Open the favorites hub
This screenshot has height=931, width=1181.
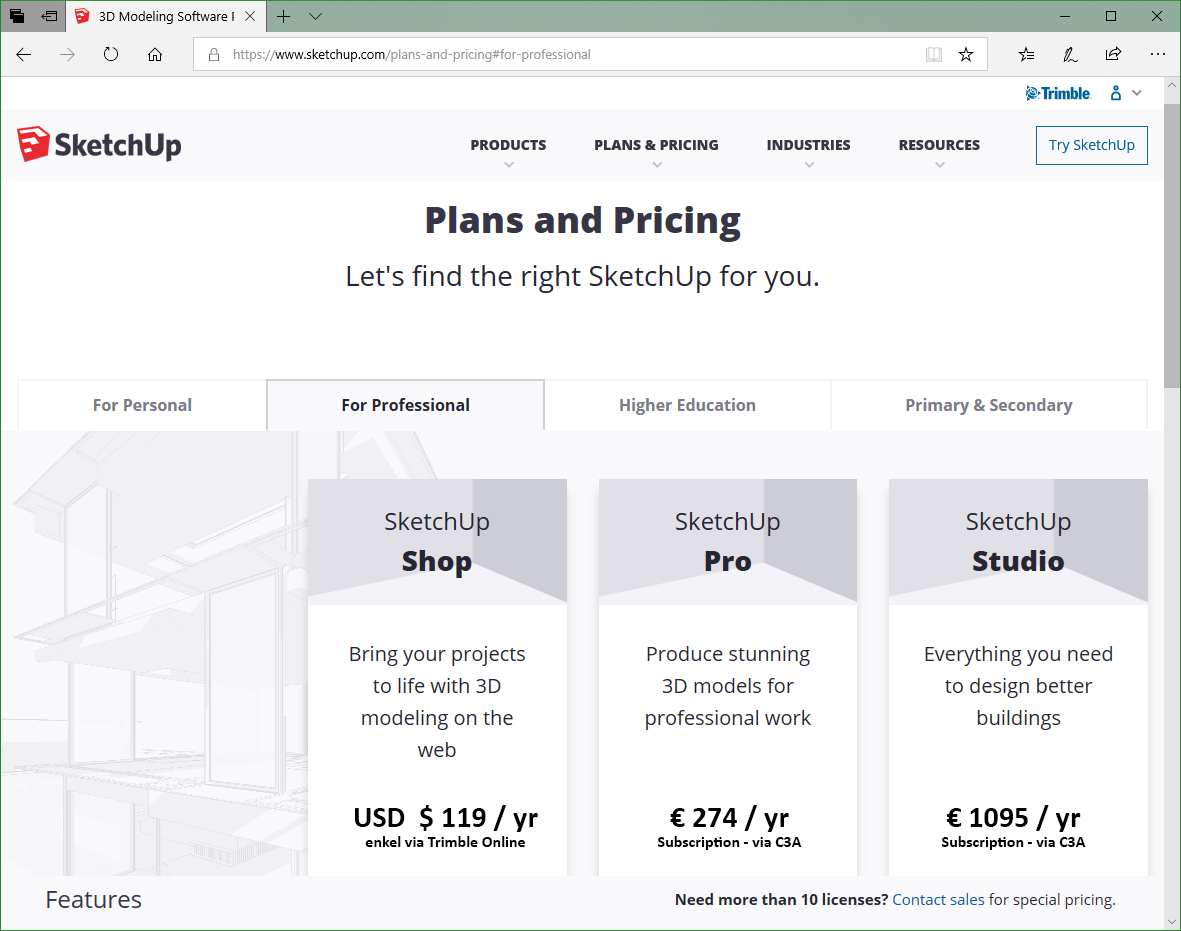(x=1026, y=54)
